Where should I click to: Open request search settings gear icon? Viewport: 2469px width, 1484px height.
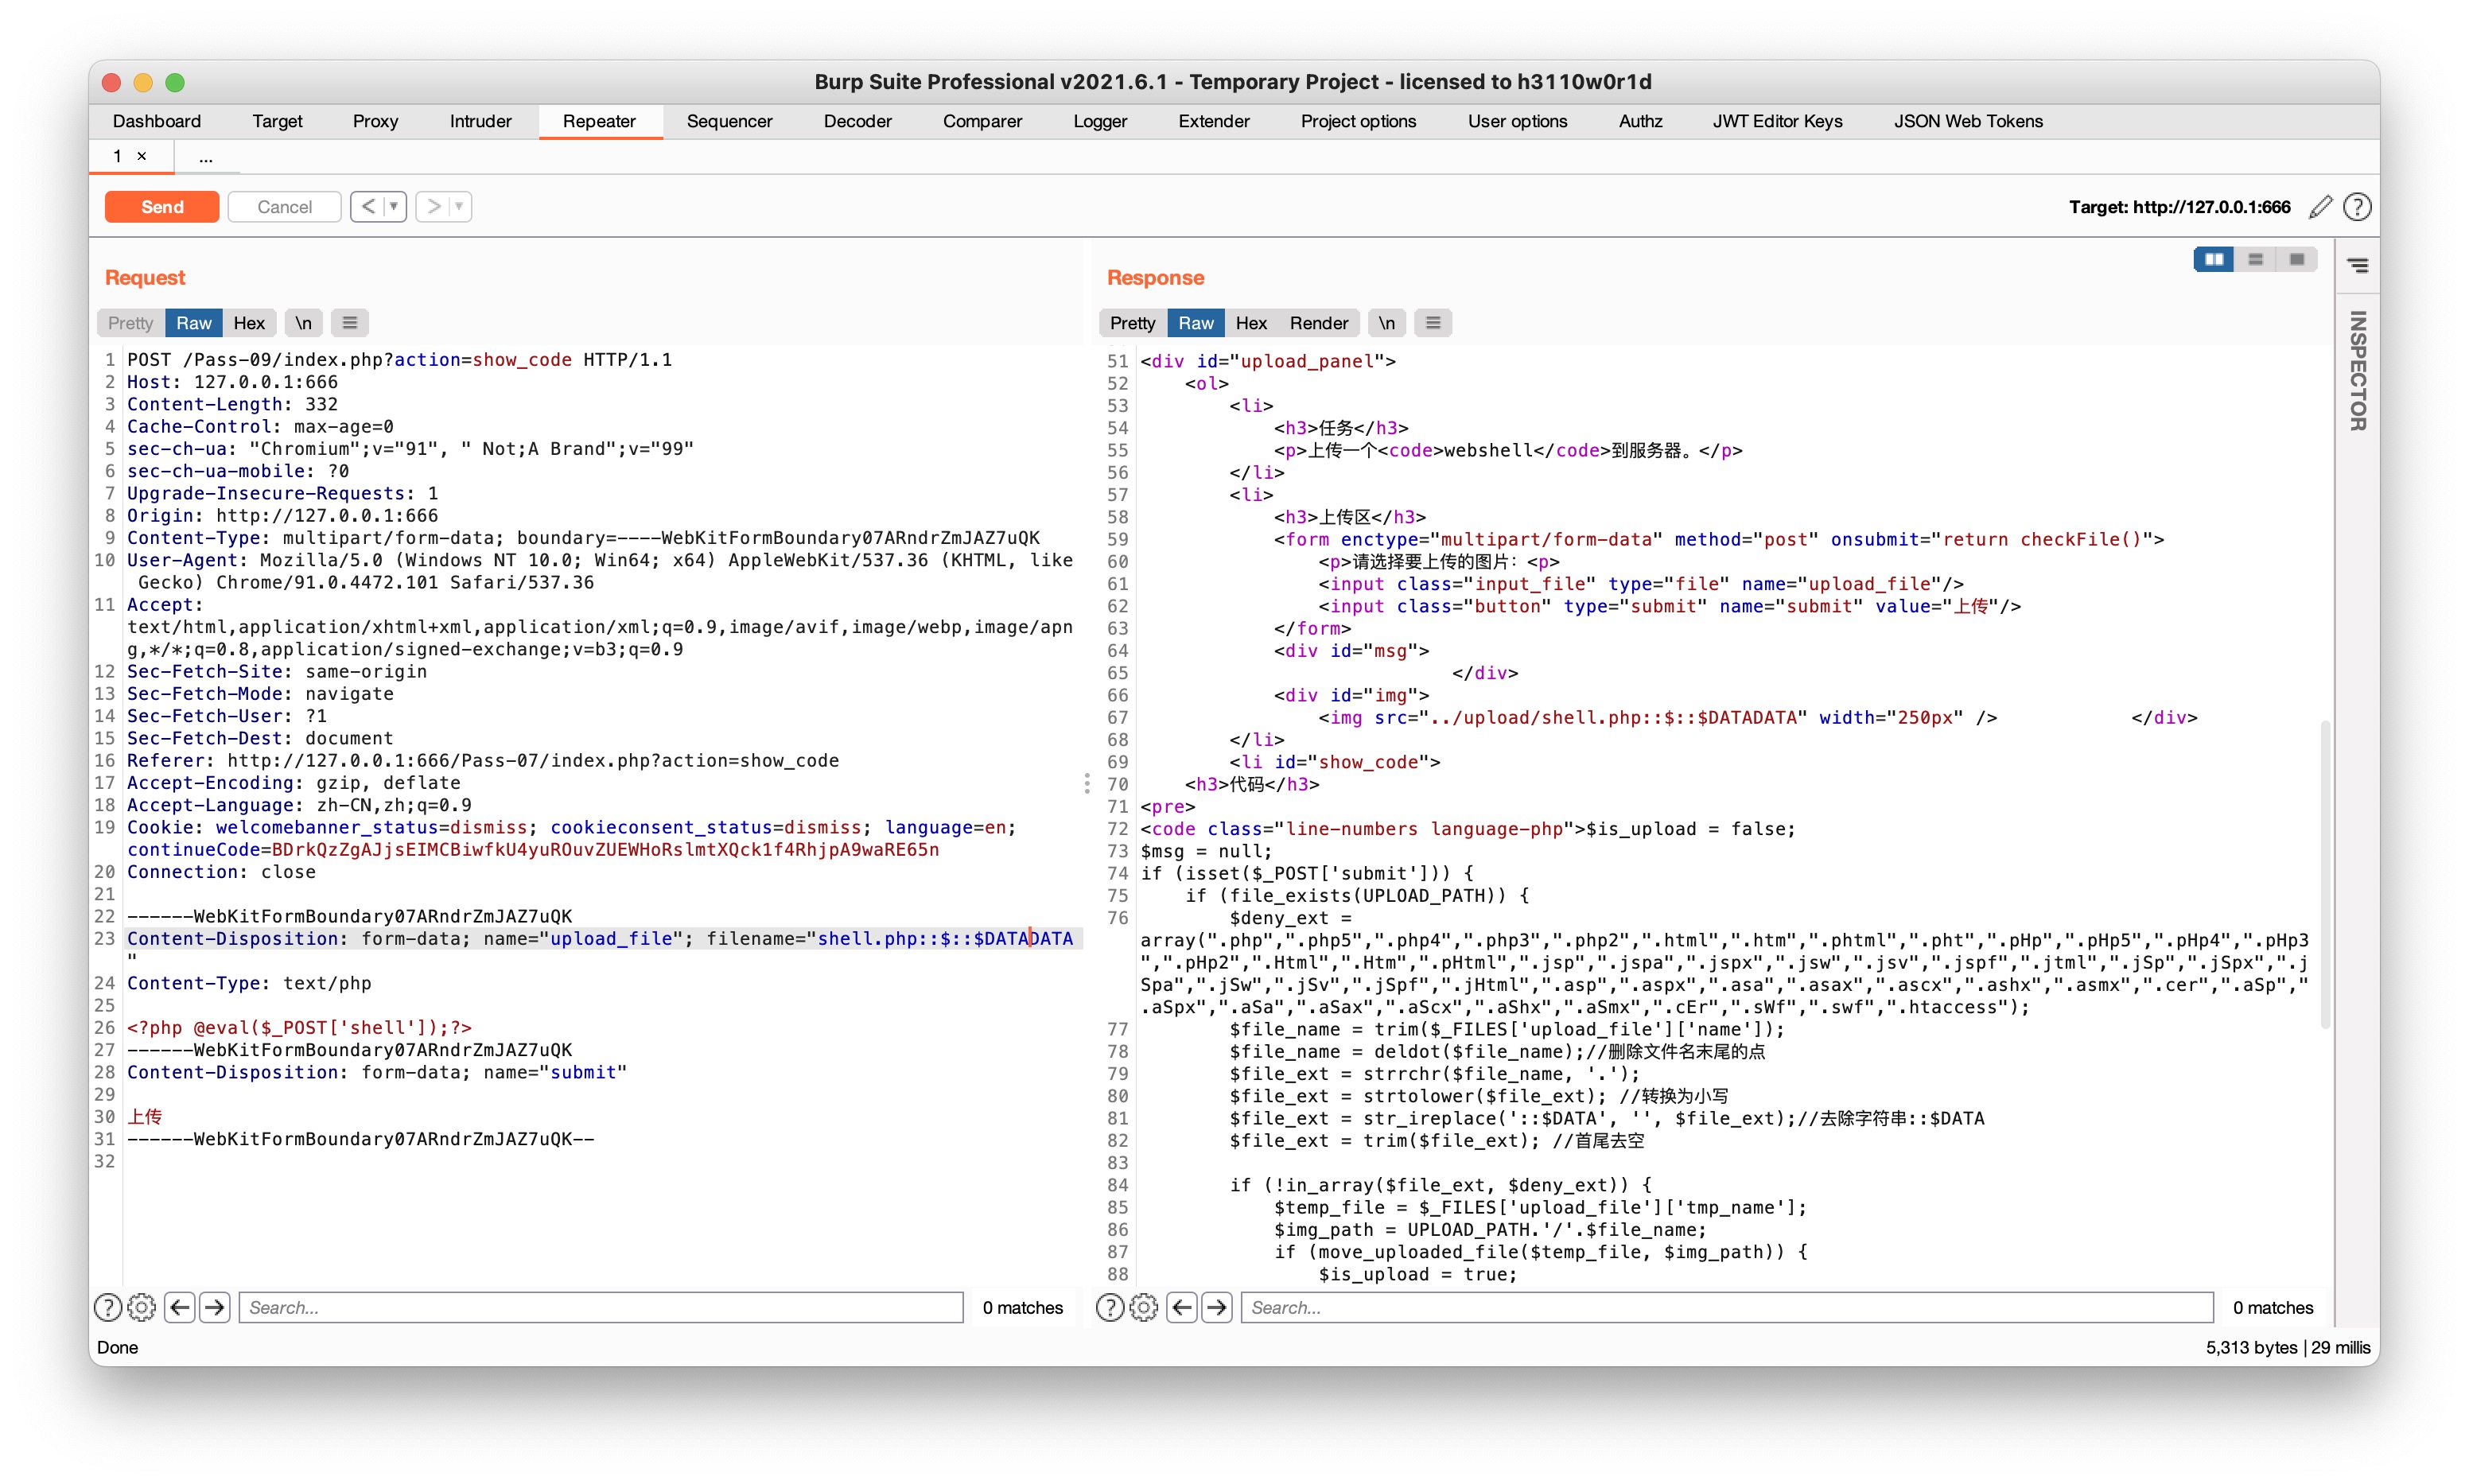(142, 1307)
